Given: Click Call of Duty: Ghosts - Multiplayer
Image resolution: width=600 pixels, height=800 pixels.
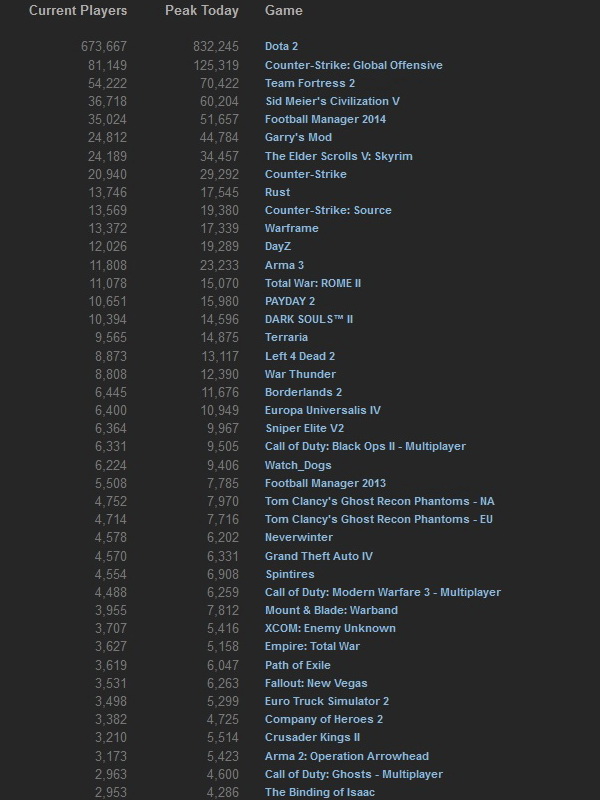Looking at the screenshot, I should [354, 774].
